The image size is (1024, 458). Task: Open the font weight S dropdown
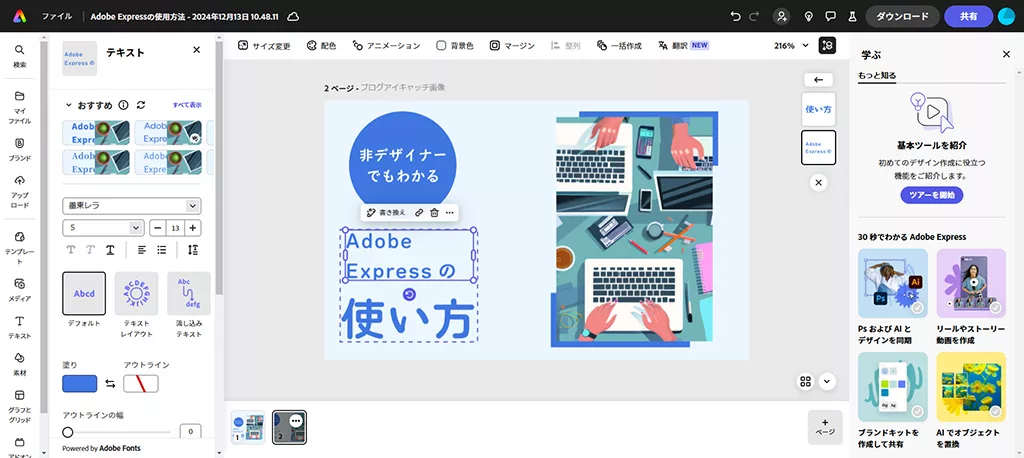coord(103,228)
